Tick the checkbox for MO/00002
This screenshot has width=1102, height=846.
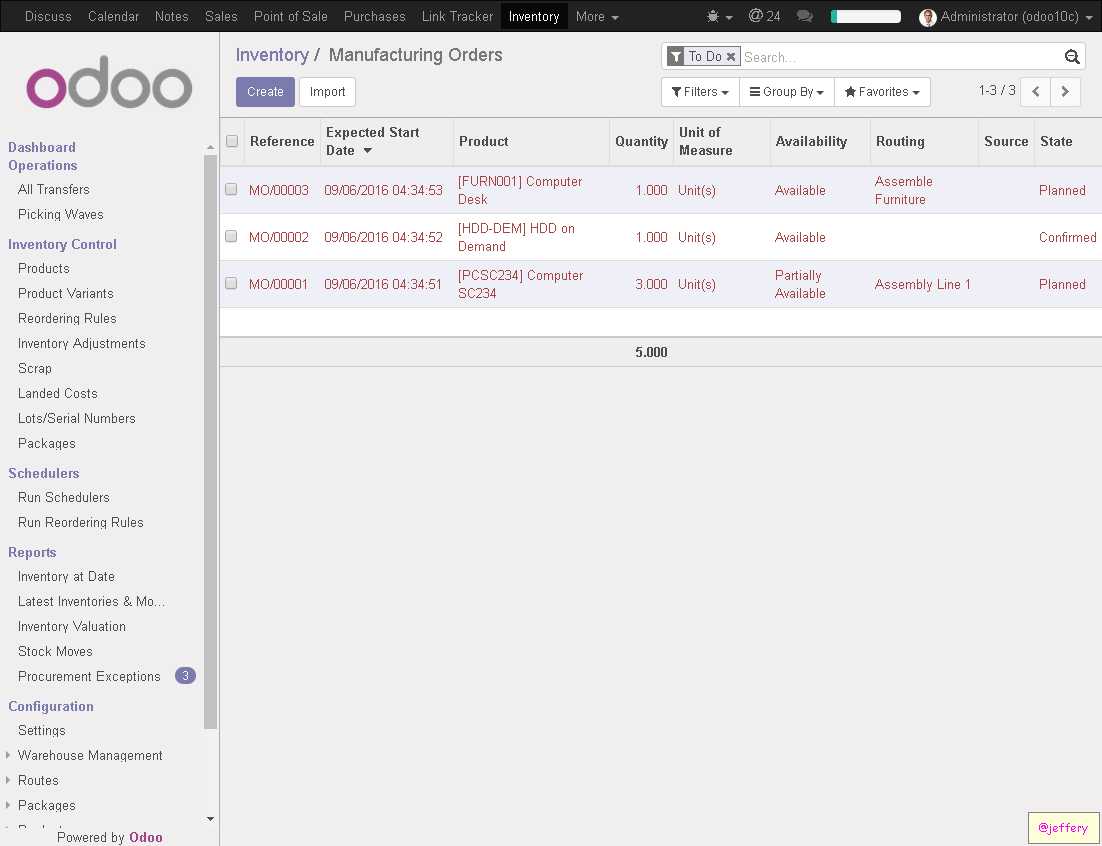(231, 236)
